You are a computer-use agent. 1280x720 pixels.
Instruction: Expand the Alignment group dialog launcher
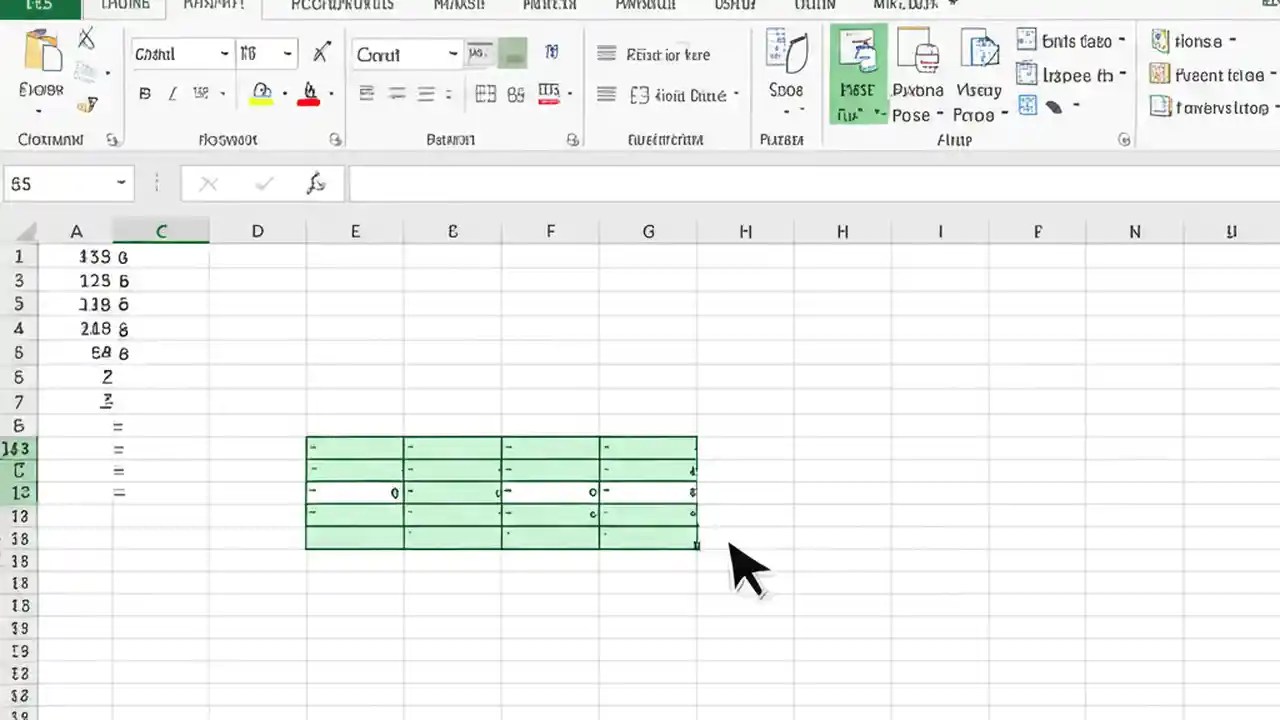(x=572, y=140)
